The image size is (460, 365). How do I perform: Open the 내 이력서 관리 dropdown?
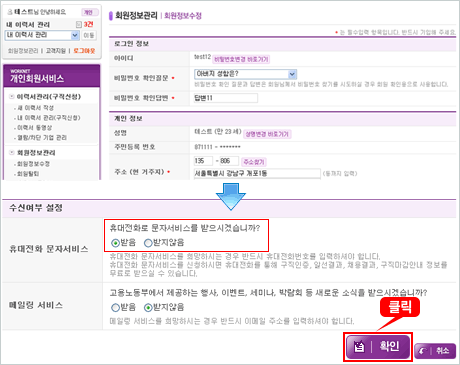point(42,35)
